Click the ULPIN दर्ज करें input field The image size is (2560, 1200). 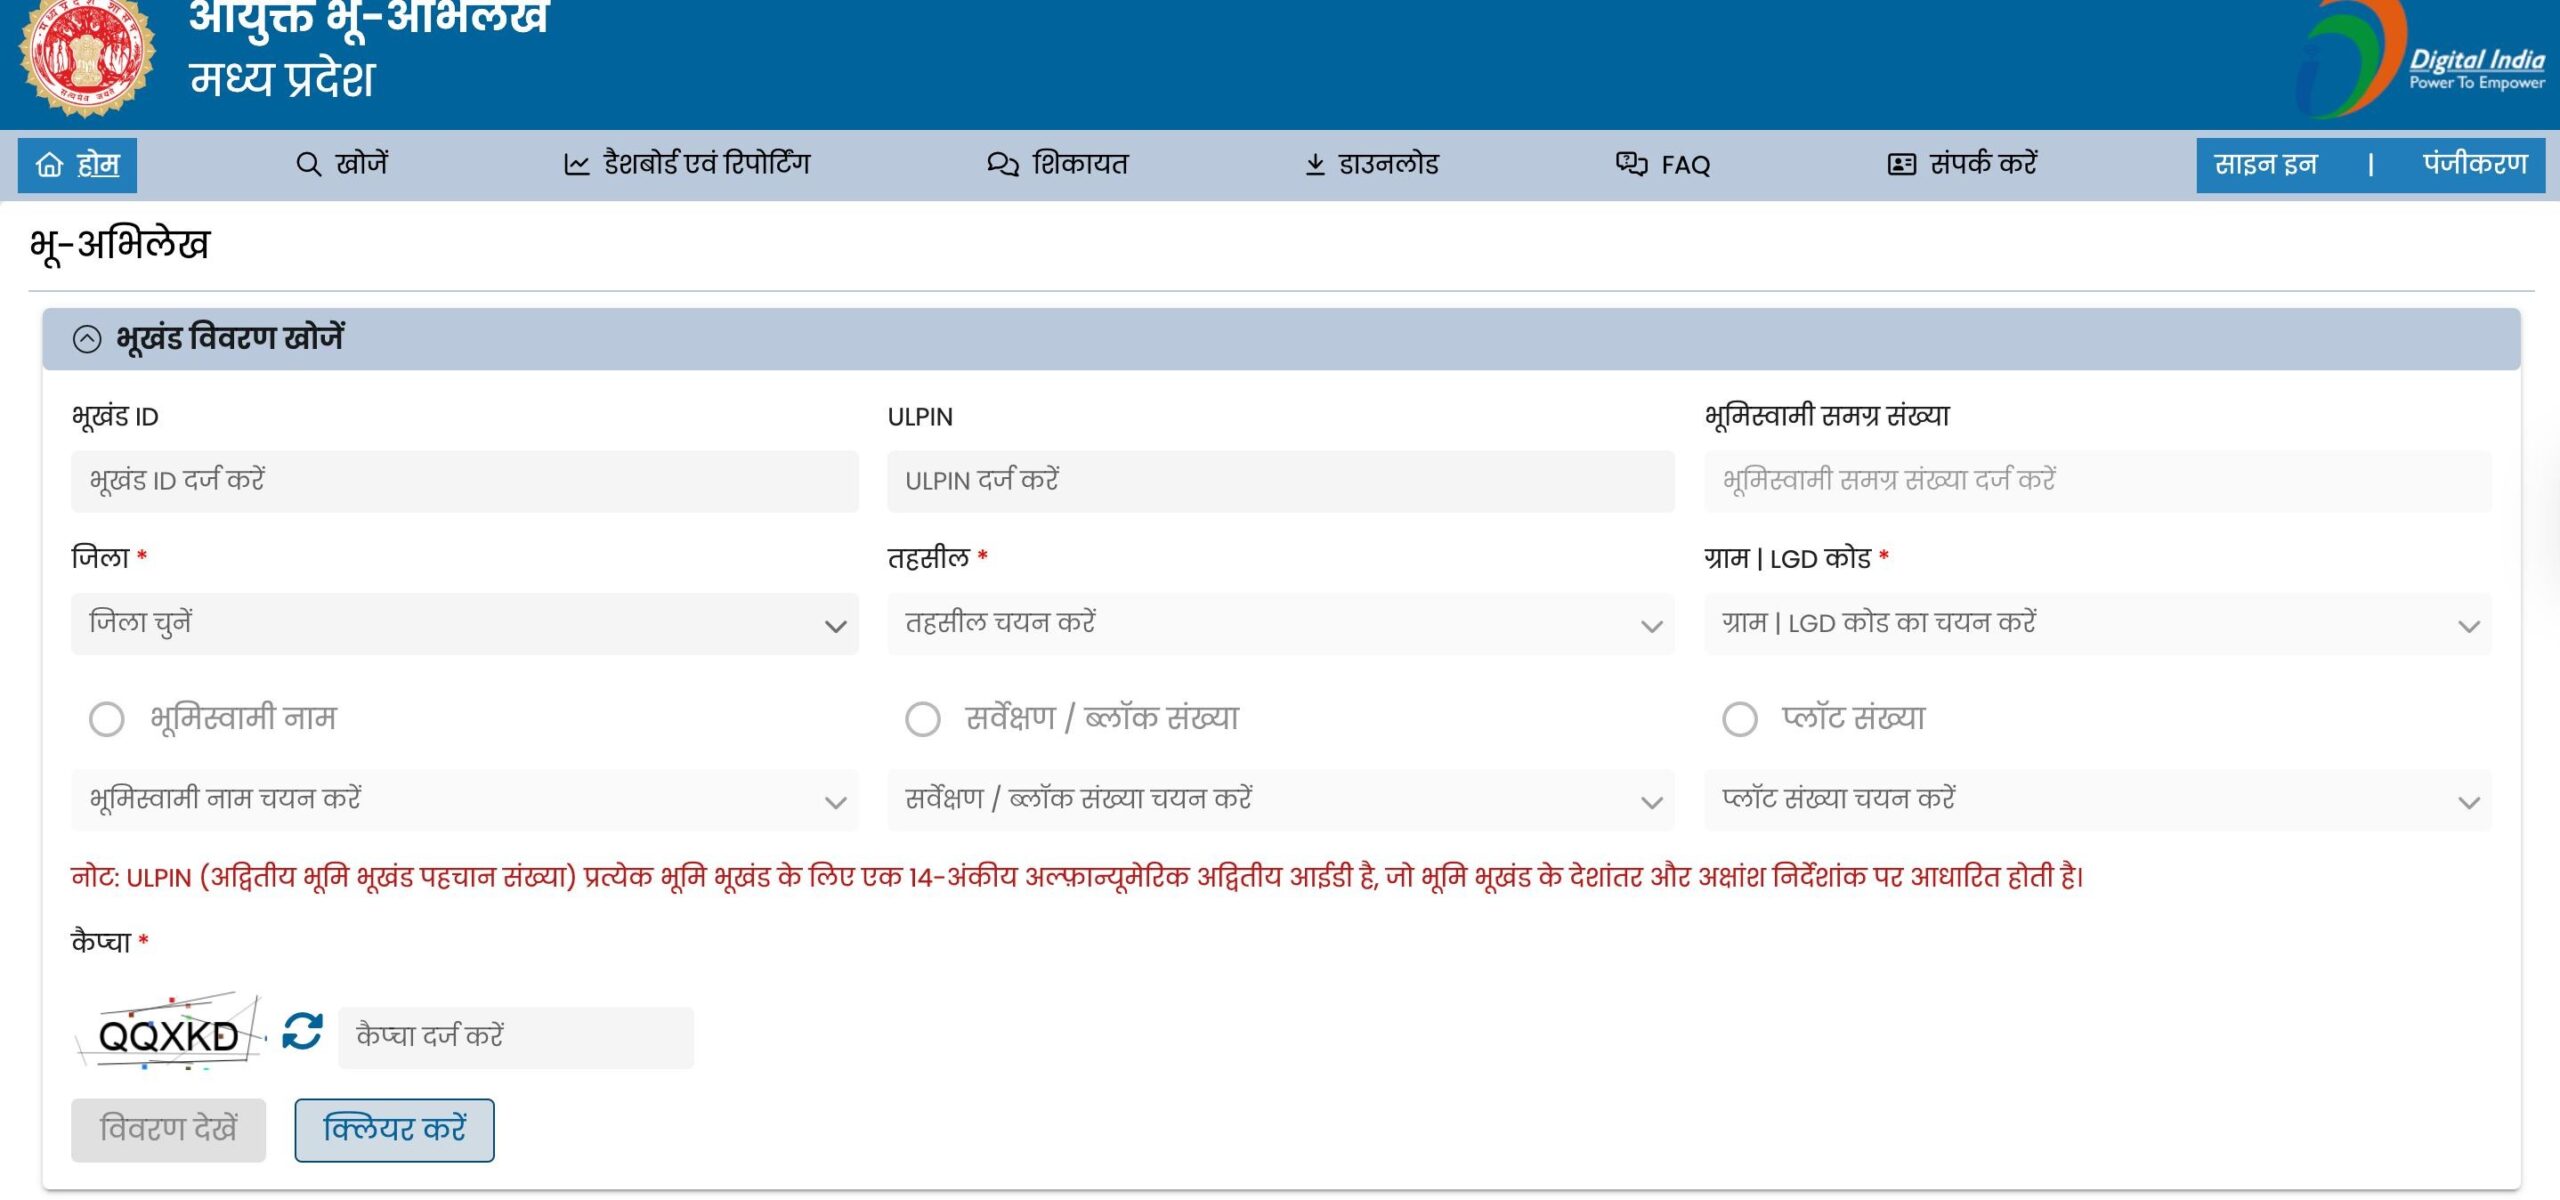(x=1280, y=482)
